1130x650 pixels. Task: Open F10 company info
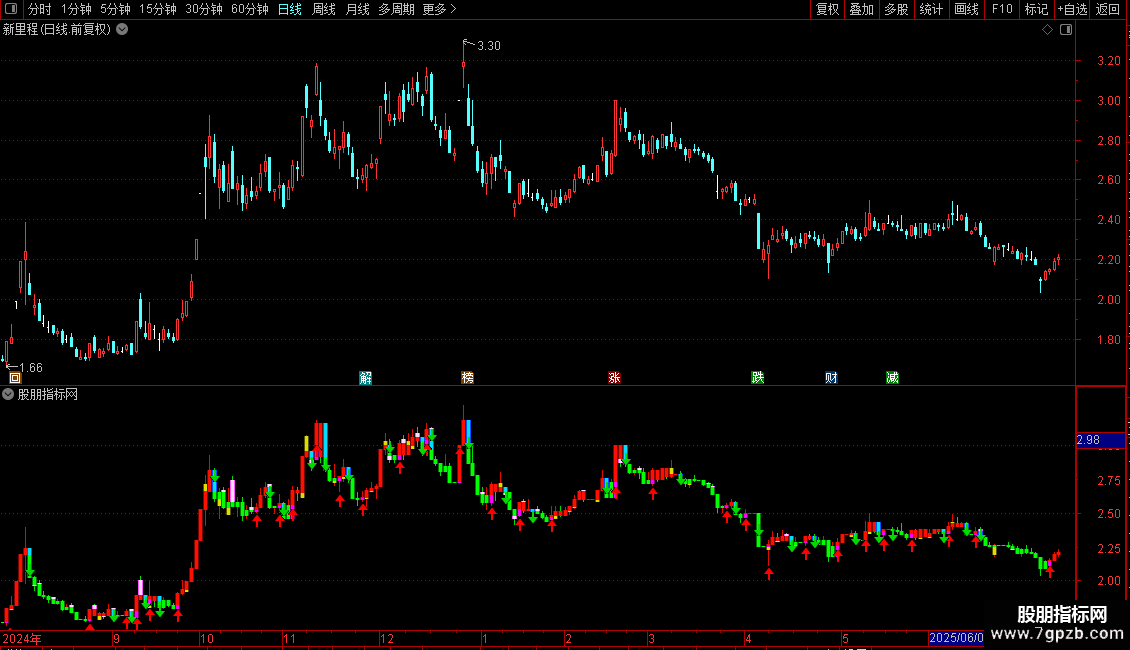point(1002,9)
